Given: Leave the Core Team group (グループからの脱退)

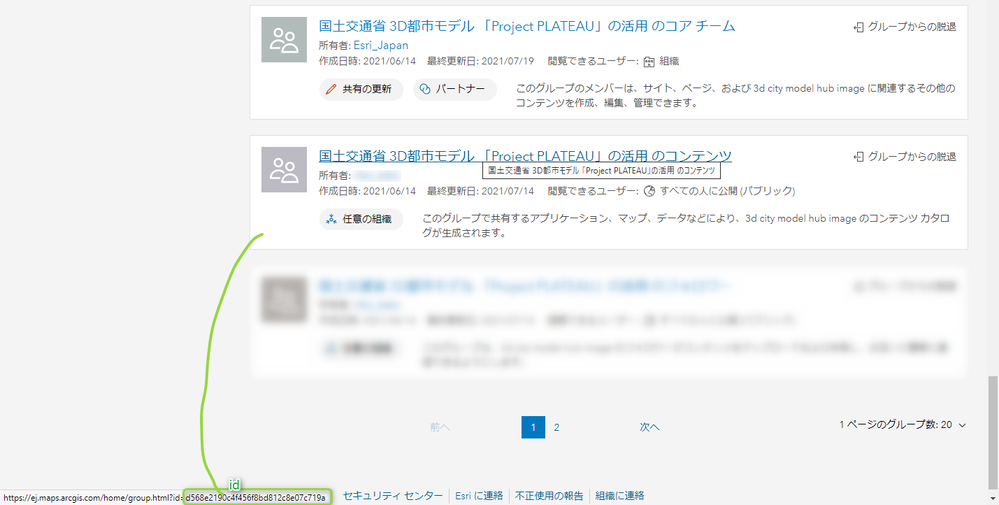Looking at the screenshot, I should (905, 27).
